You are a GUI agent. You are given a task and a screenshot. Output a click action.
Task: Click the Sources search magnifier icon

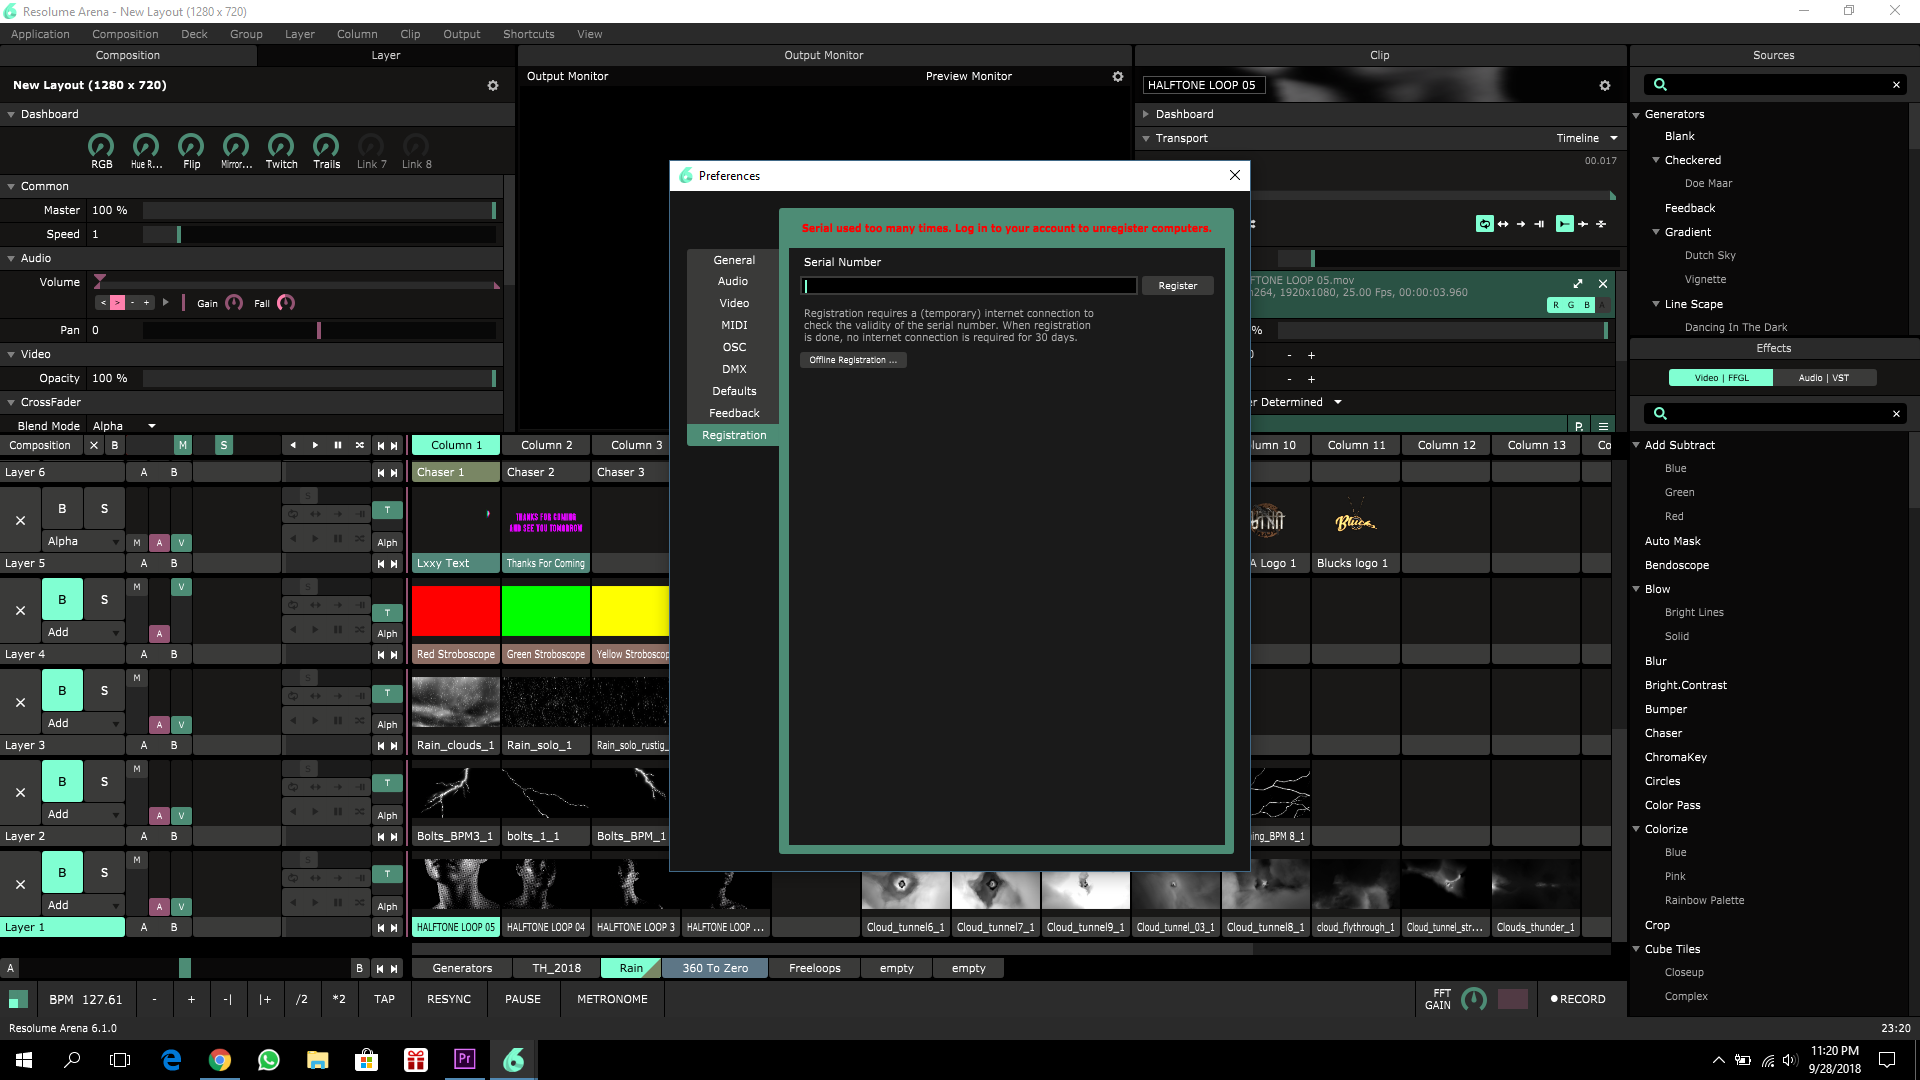1660,85
